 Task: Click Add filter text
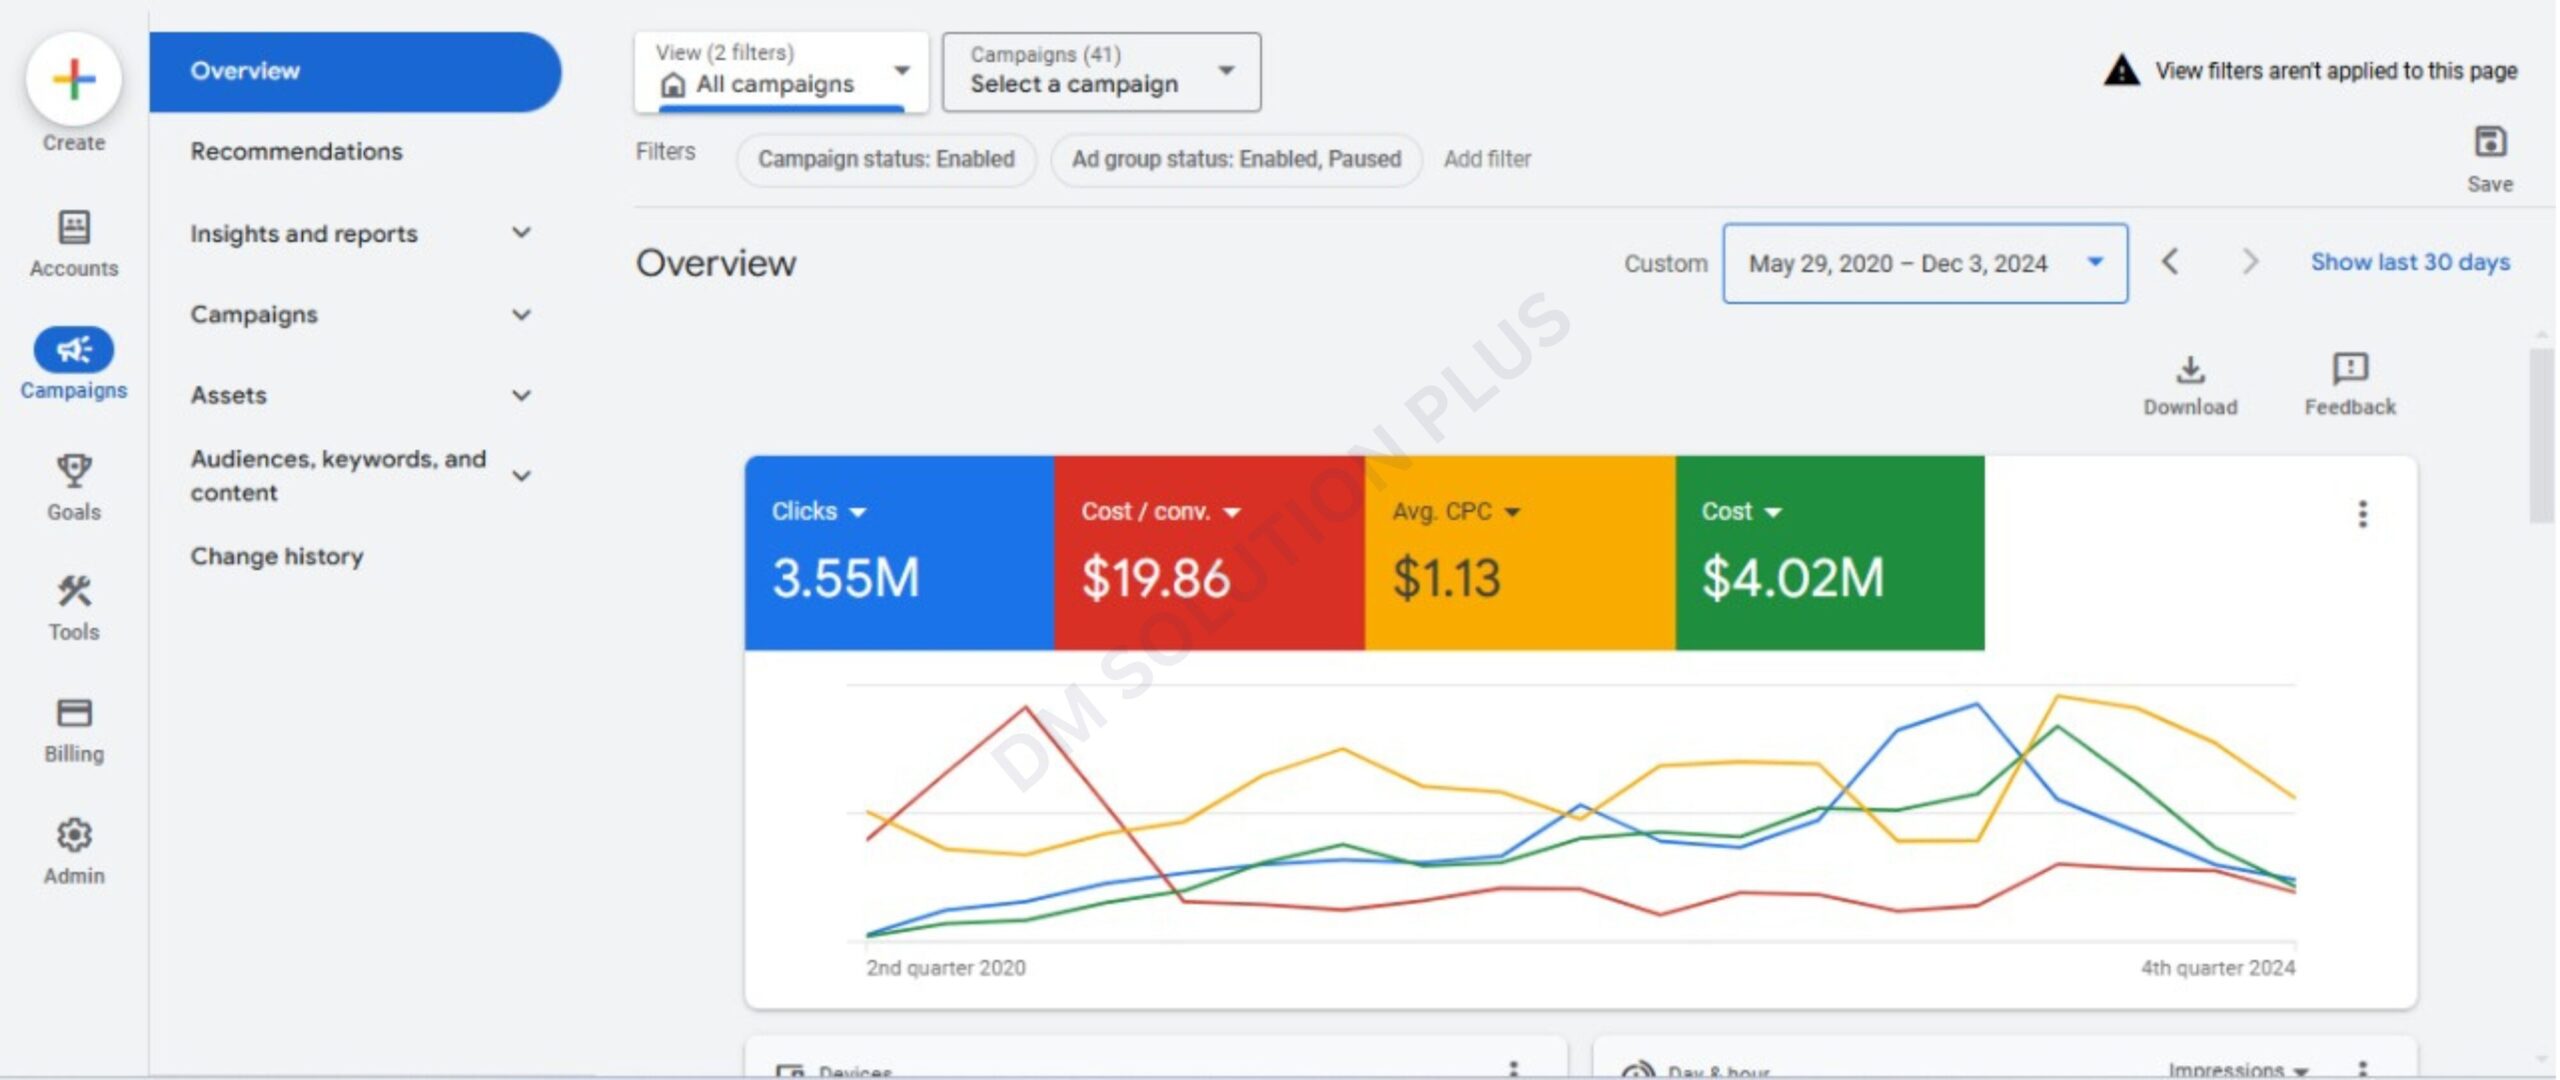(x=1486, y=160)
